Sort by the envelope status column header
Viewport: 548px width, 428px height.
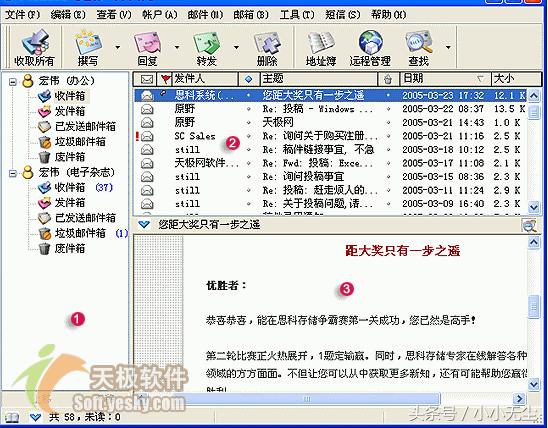click(x=146, y=79)
